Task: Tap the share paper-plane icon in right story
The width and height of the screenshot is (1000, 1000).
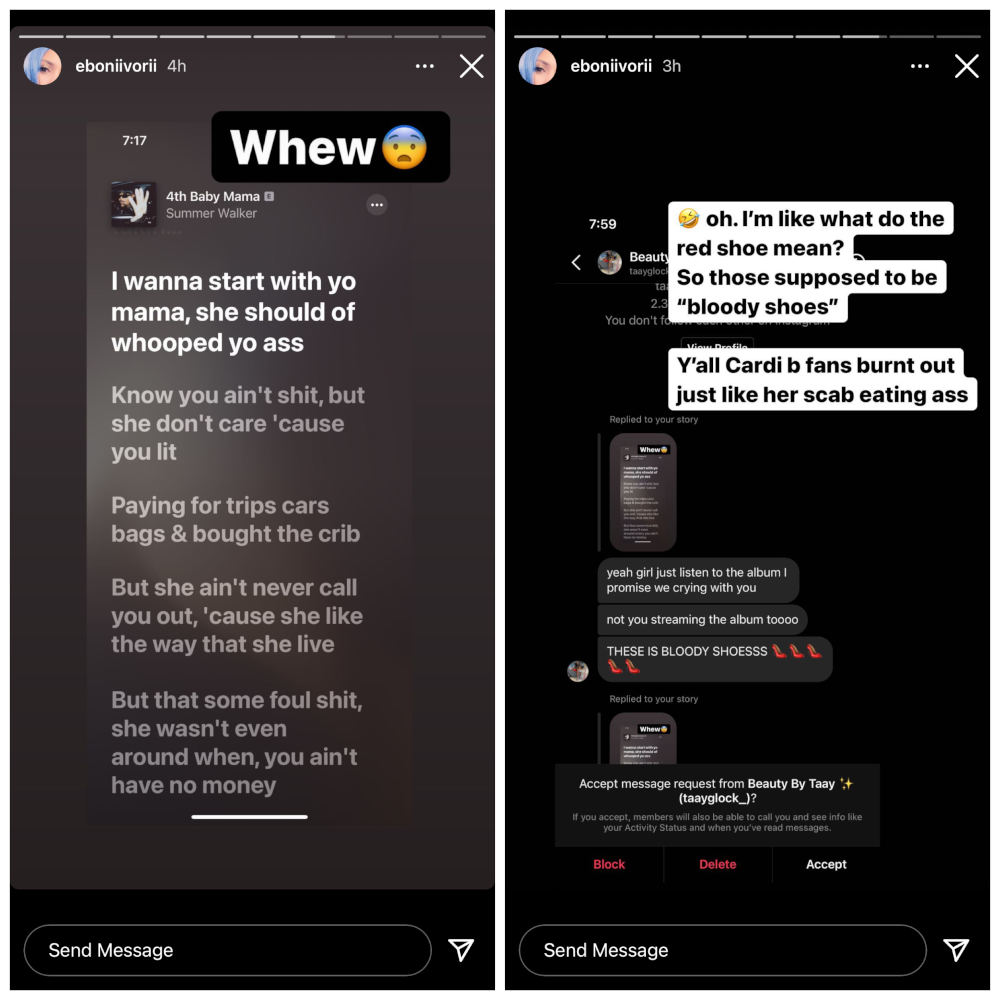Action: pos(956,950)
